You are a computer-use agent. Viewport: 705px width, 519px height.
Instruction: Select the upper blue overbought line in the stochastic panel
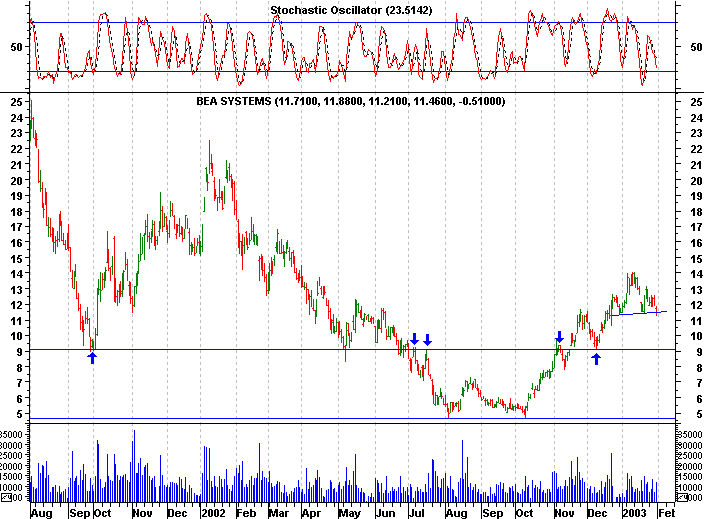tap(353, 22)
